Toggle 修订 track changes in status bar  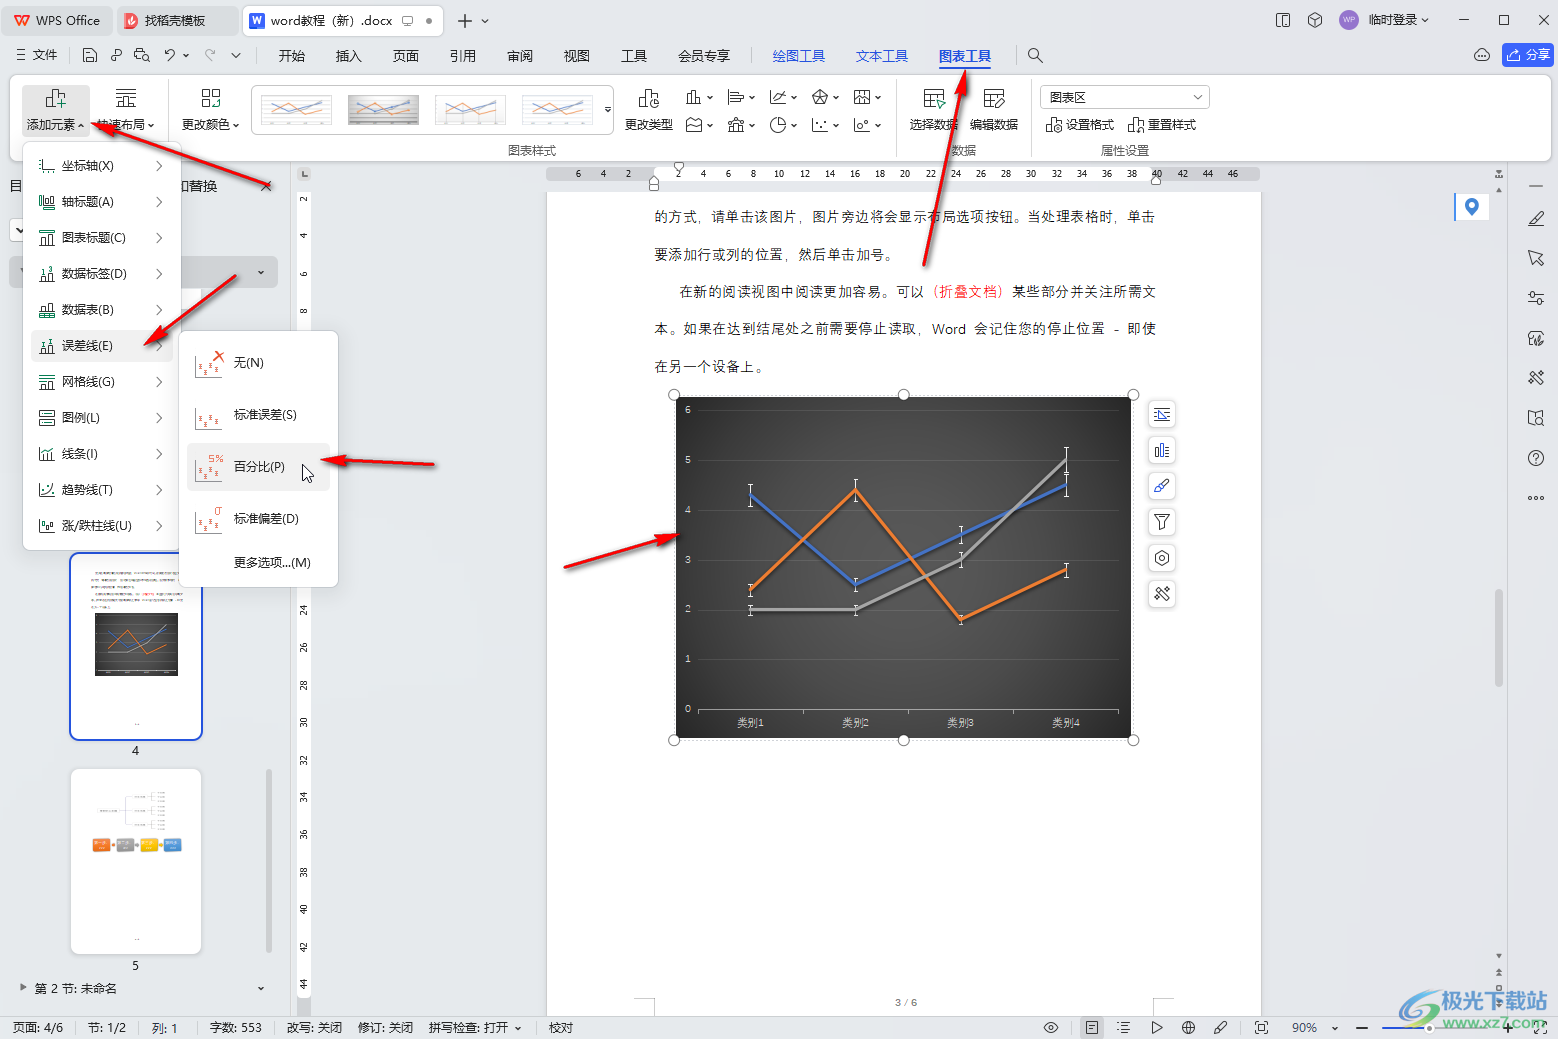[x=385, y=1028]
